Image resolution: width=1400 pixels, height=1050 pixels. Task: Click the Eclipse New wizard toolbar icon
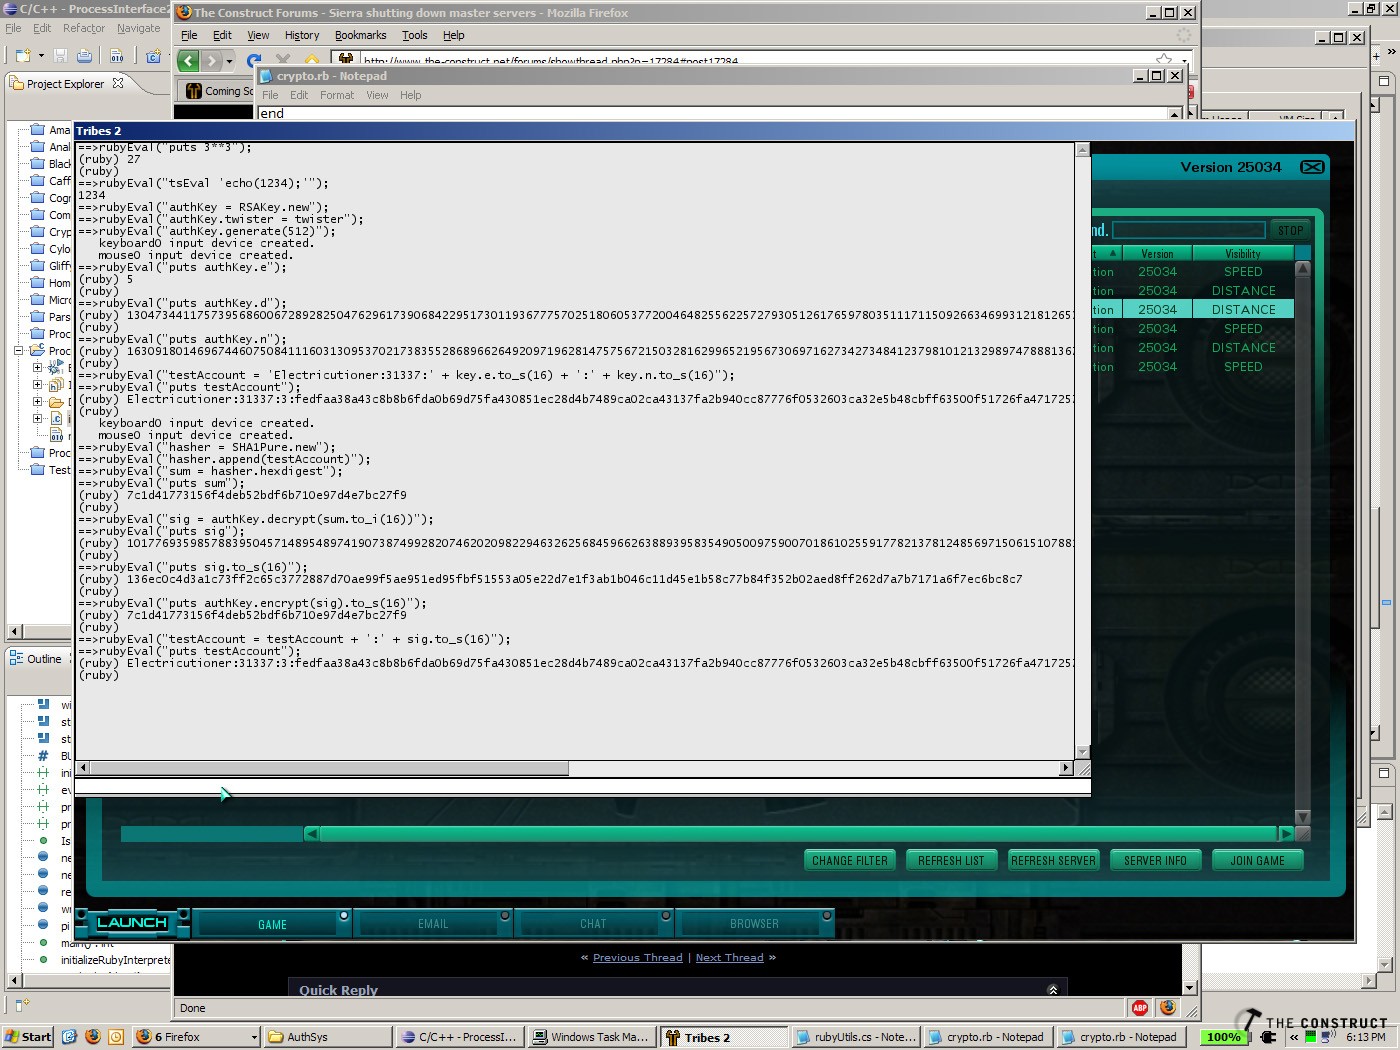coord(24,56)
